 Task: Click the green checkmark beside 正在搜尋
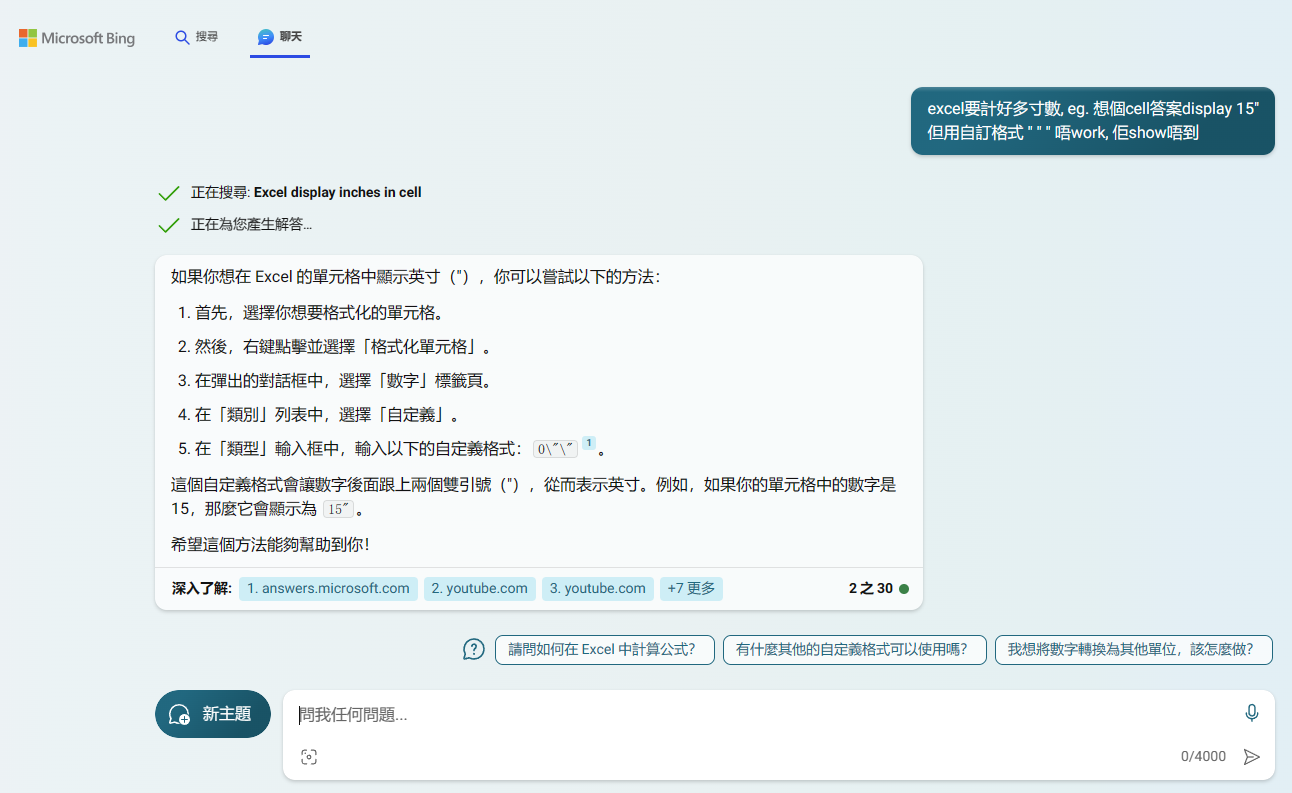(169, 193)
